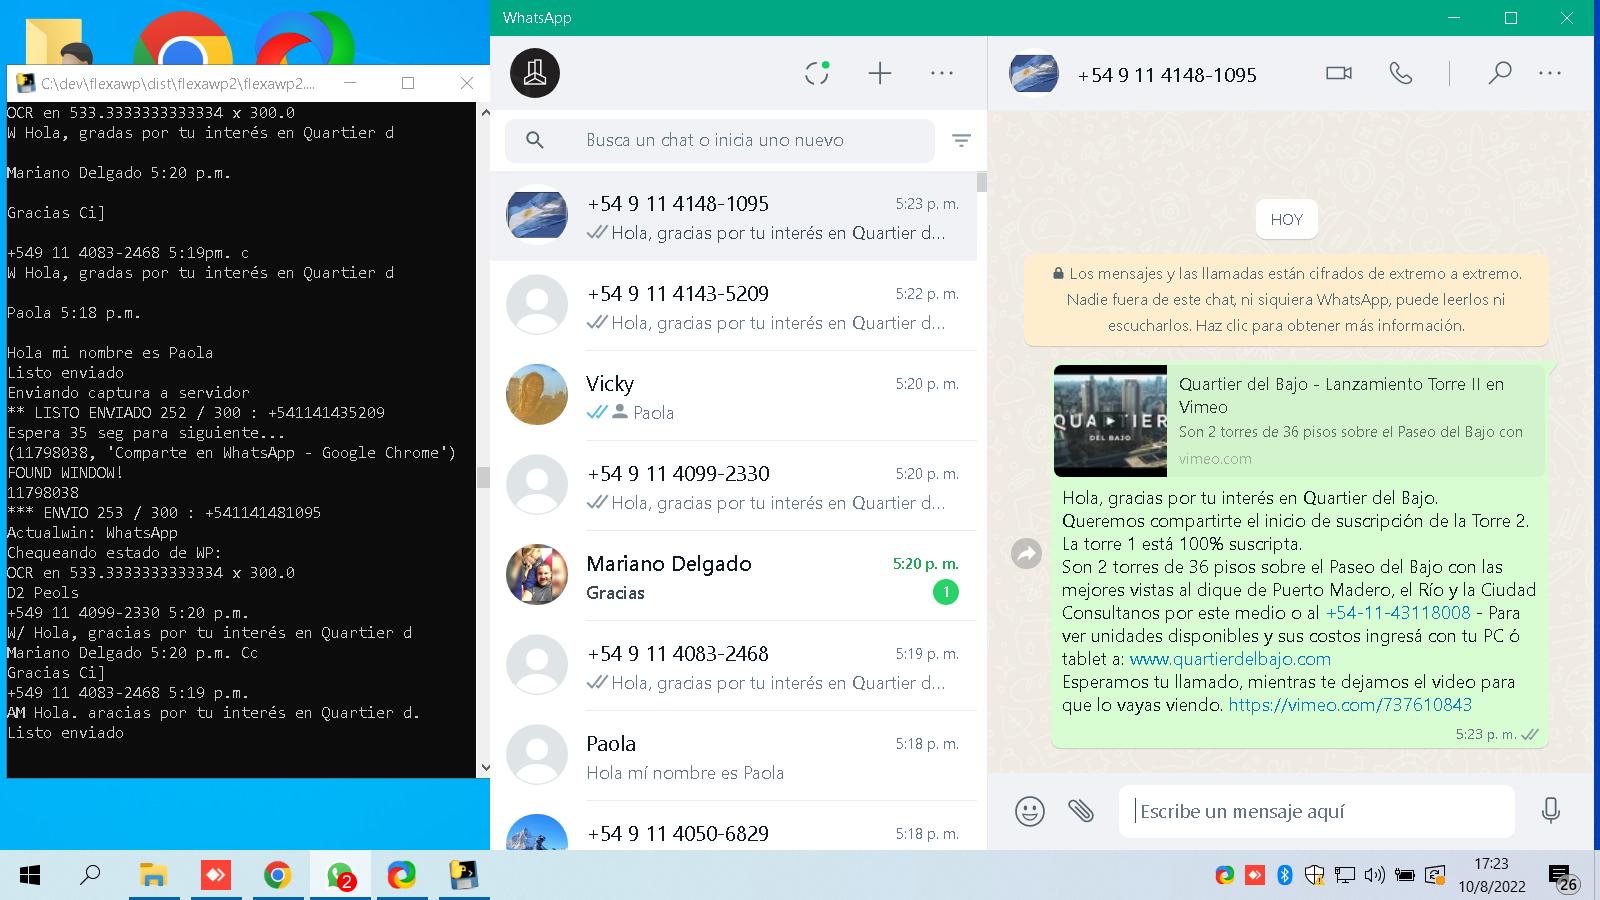Focus the chat search field

tap(719, 140)
